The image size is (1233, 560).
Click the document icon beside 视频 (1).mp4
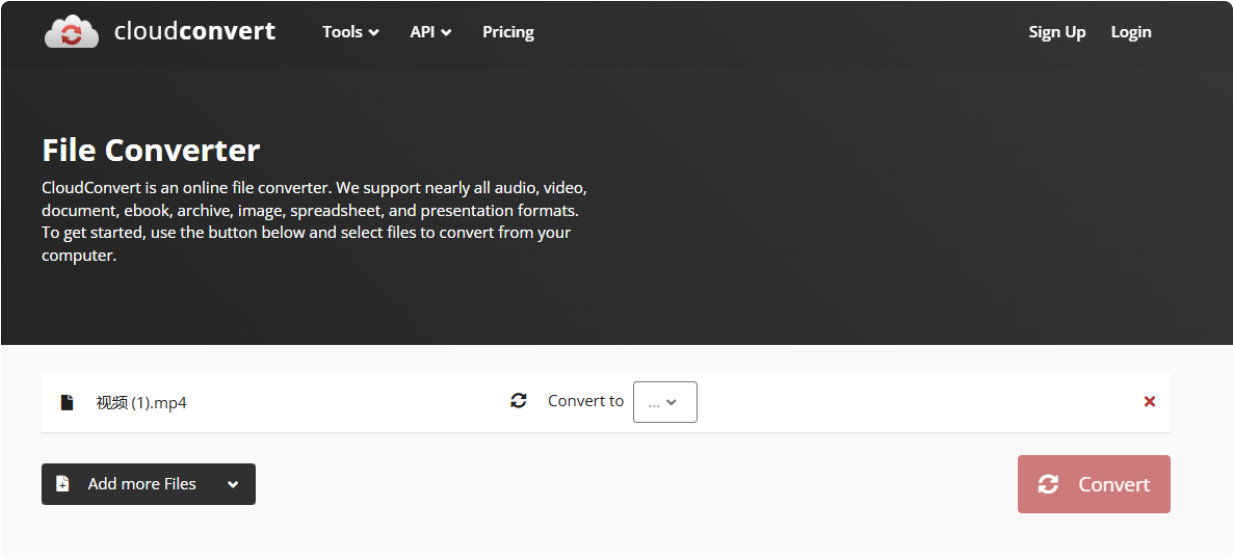(x=67, y=402)
